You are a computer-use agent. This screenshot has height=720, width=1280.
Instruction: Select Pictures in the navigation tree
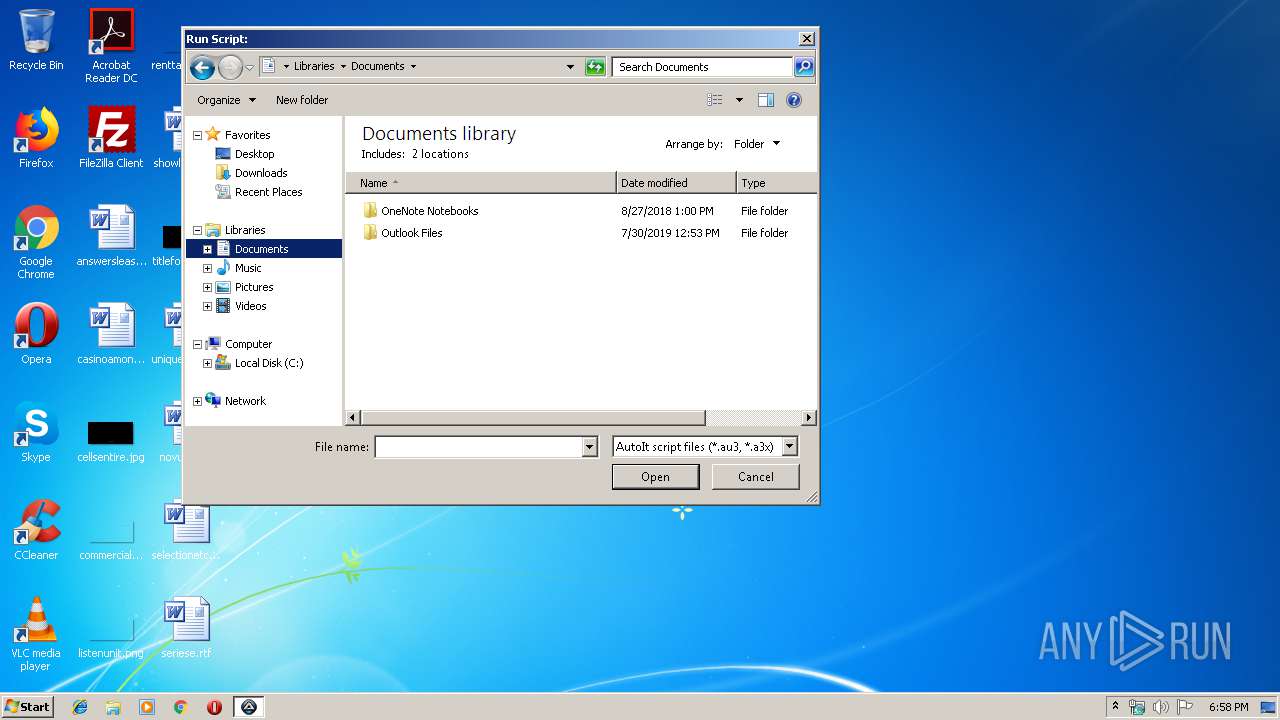(x=254, y=287)
